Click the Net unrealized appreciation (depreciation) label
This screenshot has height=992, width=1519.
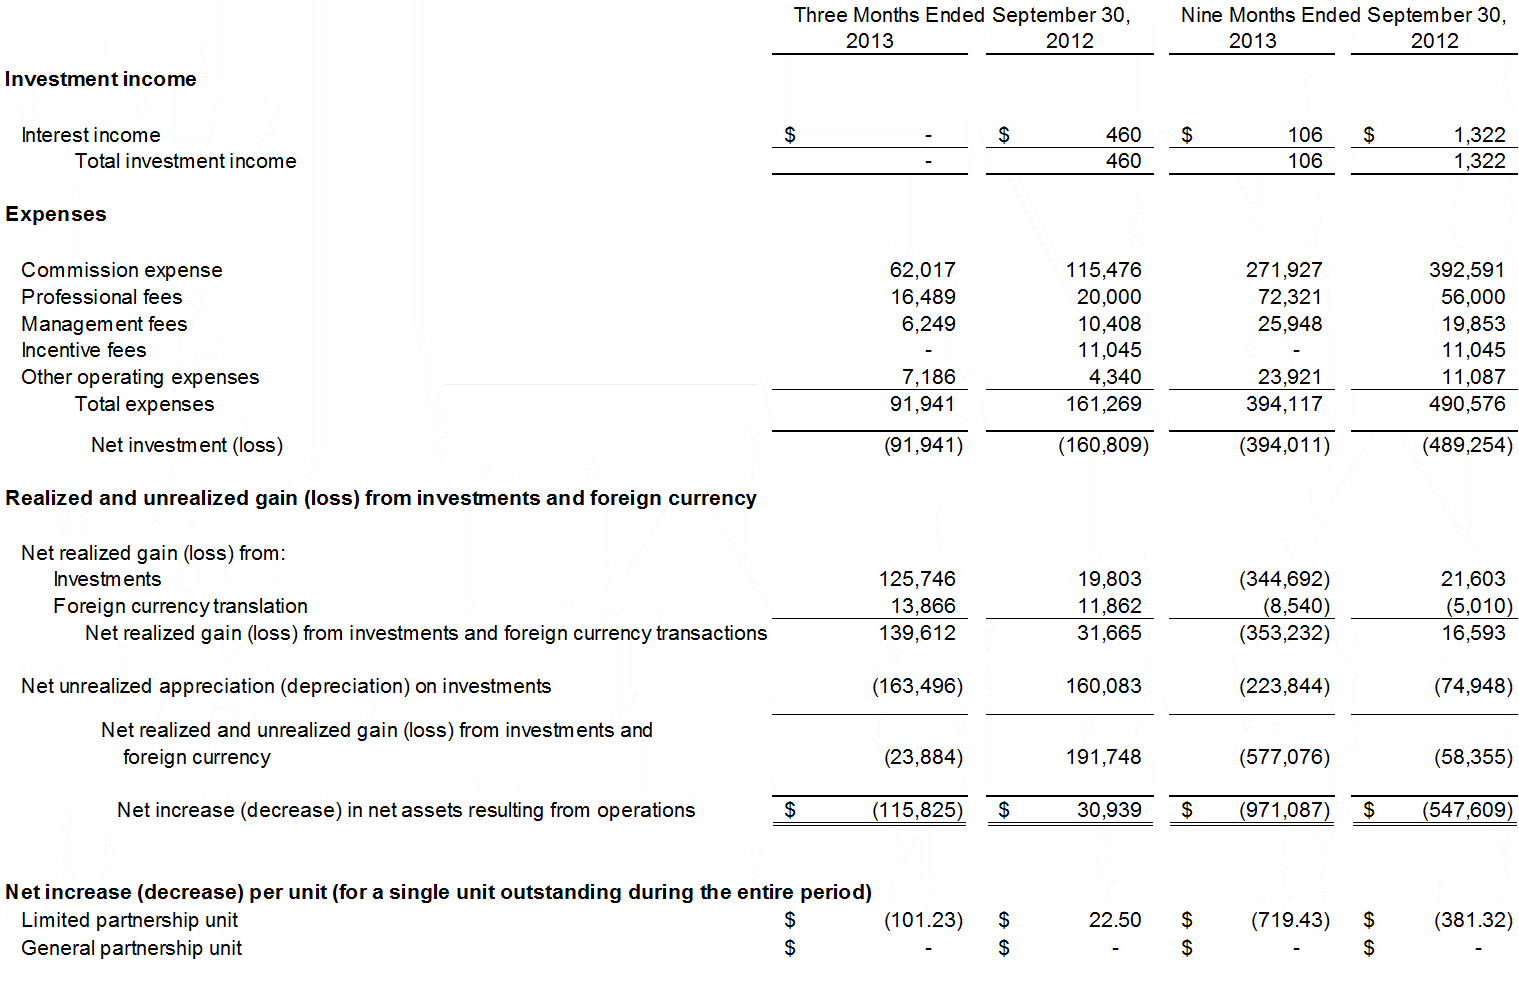click(x=286, y=686)
